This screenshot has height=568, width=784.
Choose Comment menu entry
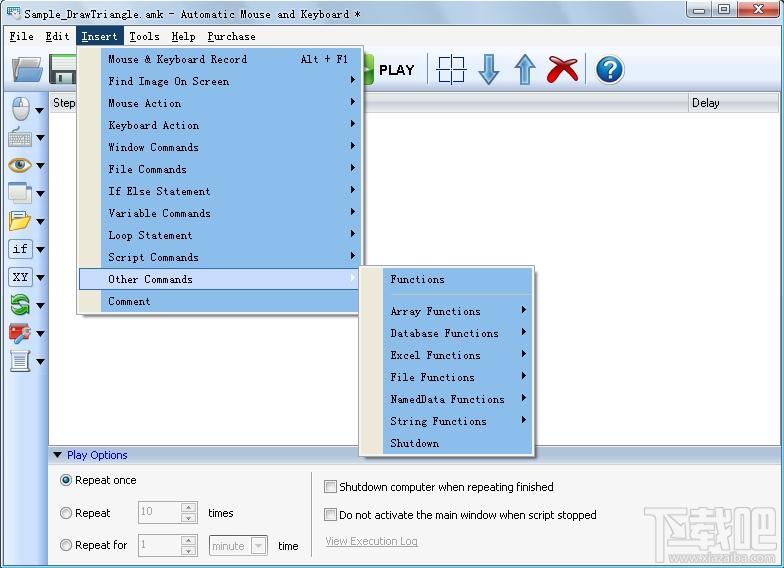pos(220,301)
